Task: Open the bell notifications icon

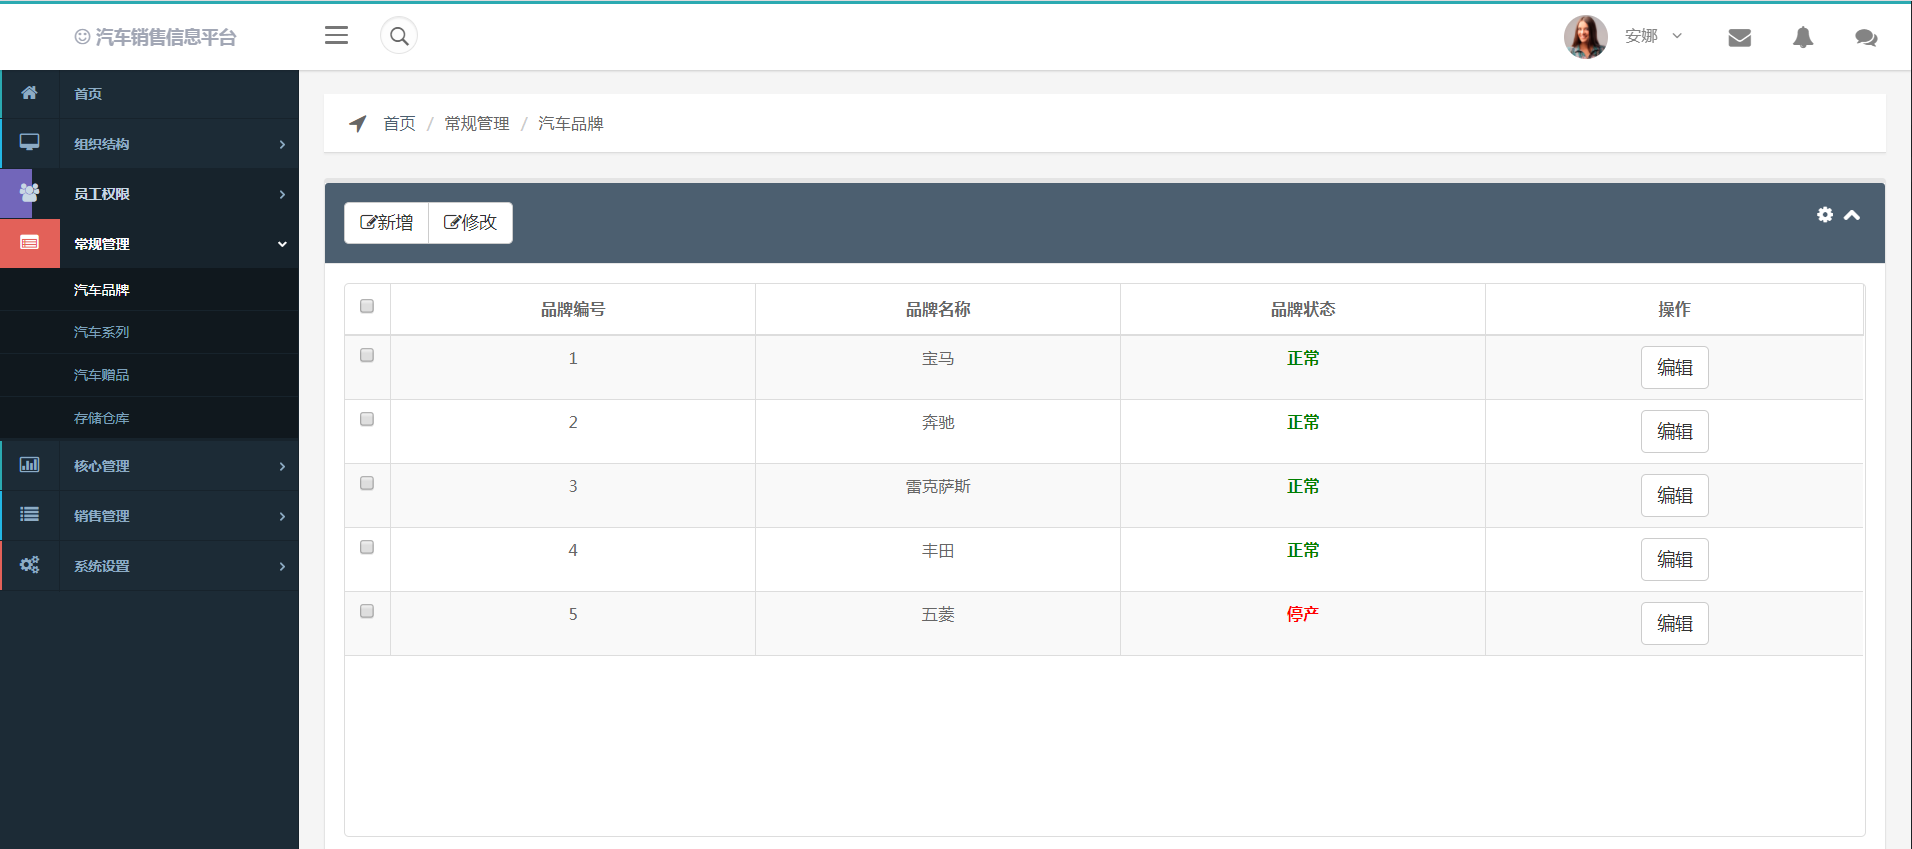Action: [x=1802, y=38]
